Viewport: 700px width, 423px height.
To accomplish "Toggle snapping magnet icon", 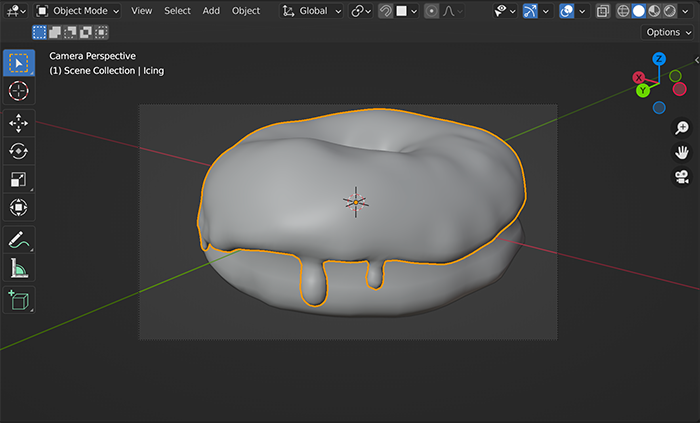I will pos(386,11).
